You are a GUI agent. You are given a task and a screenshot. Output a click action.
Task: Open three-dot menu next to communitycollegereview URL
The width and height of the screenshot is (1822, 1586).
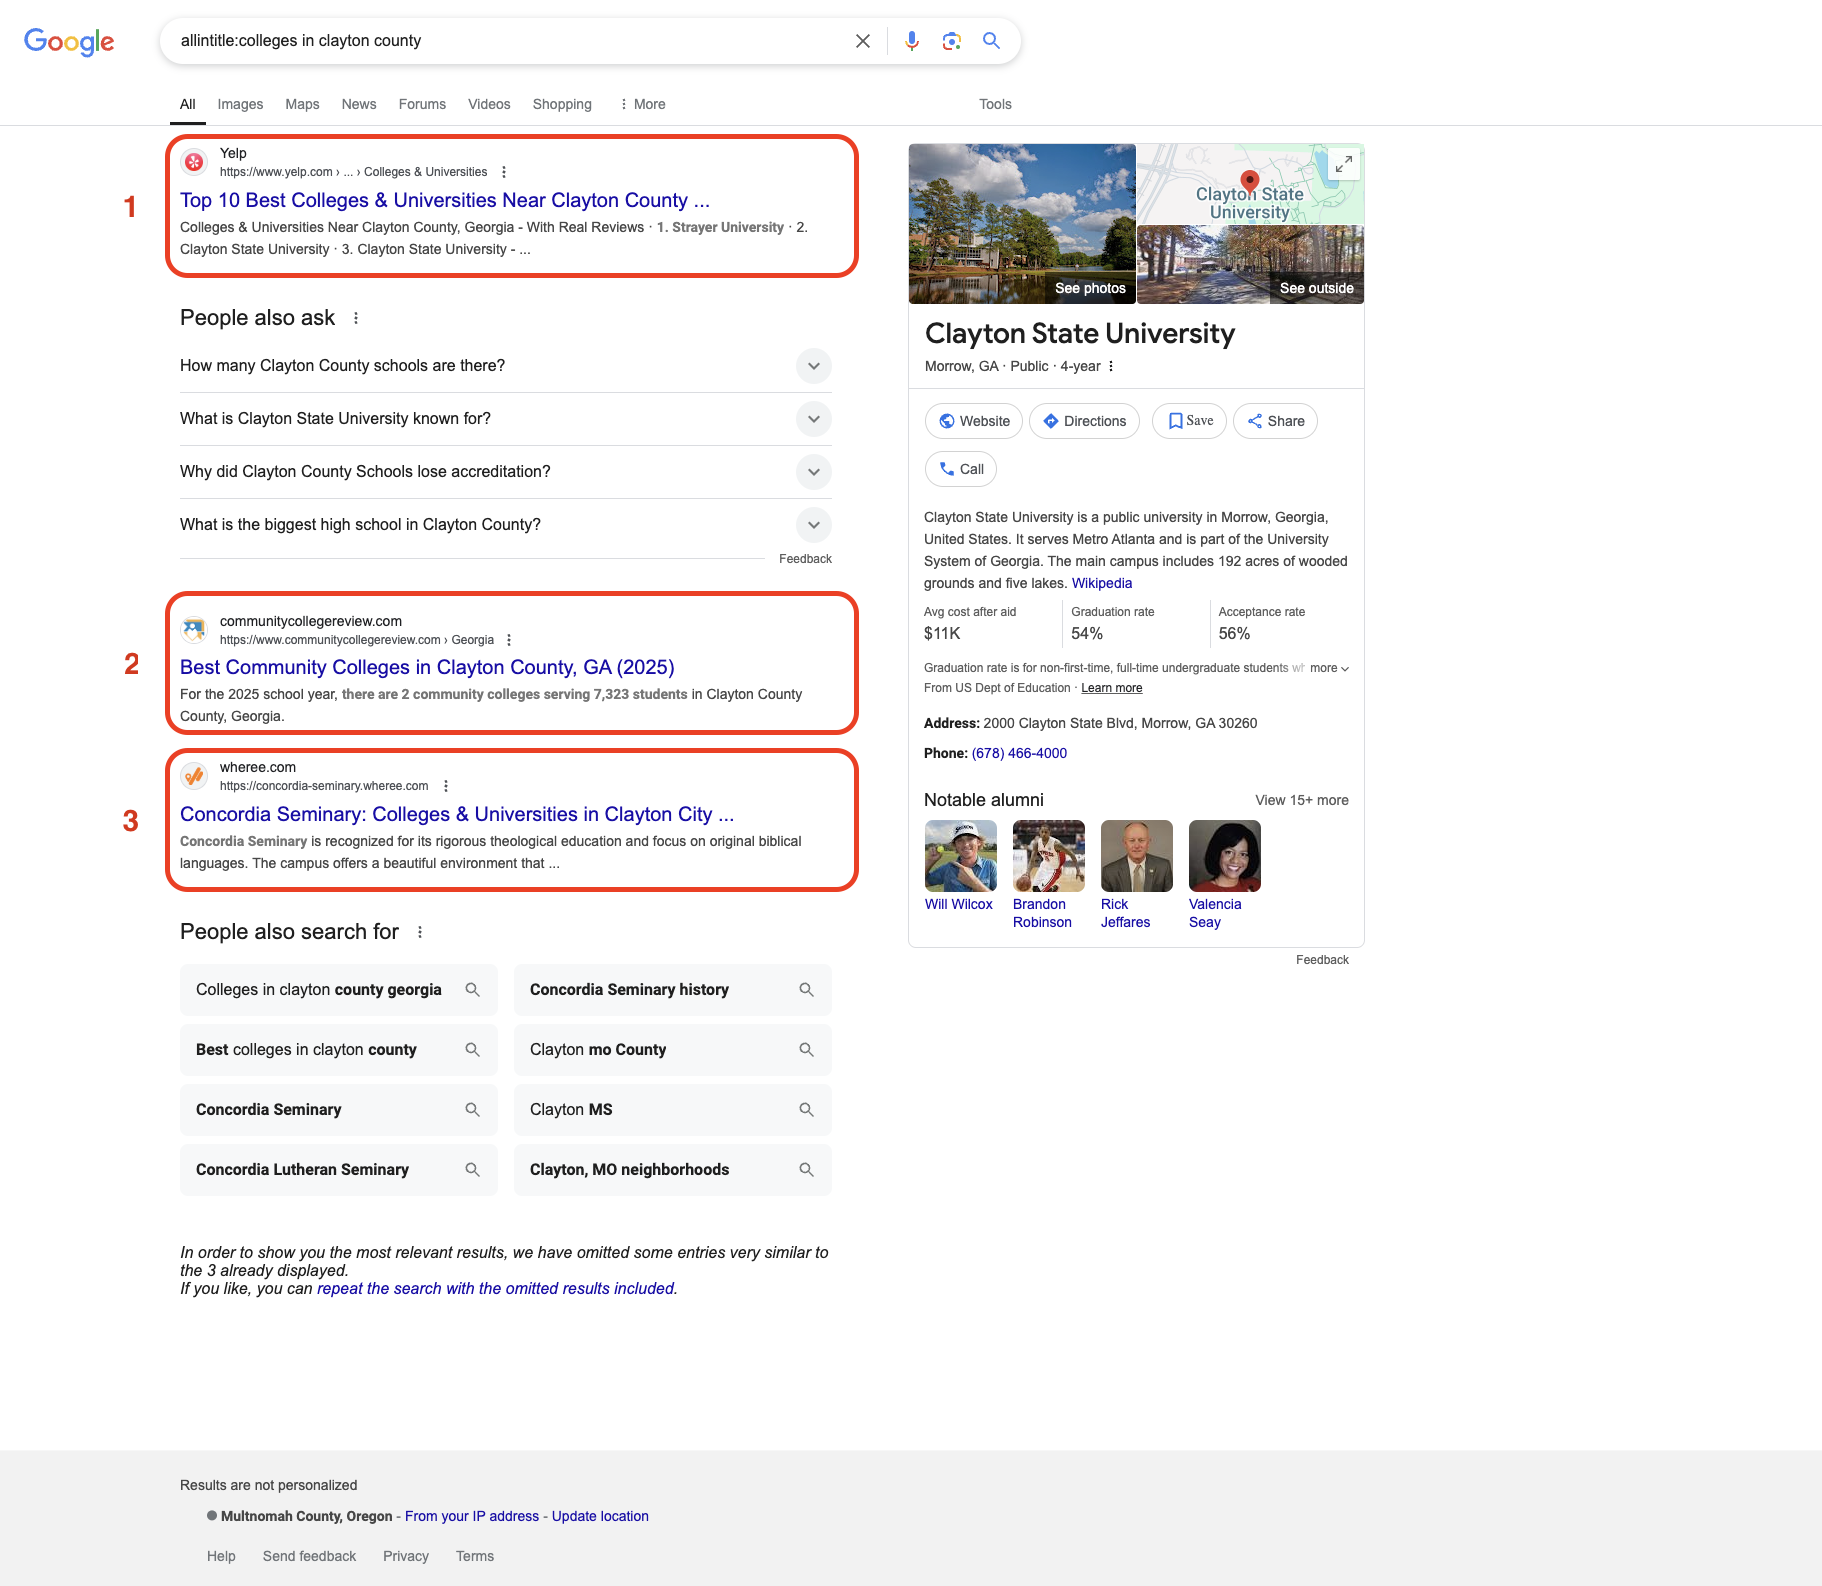click(509, 640)
